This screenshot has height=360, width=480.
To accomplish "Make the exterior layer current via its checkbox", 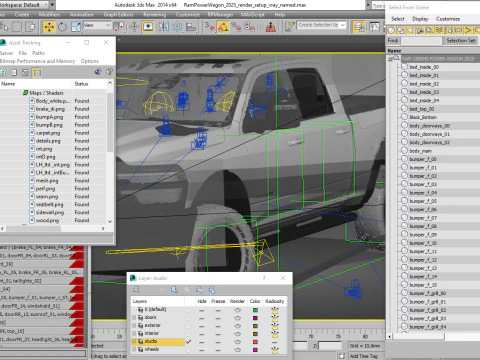I will coord(188,326).
